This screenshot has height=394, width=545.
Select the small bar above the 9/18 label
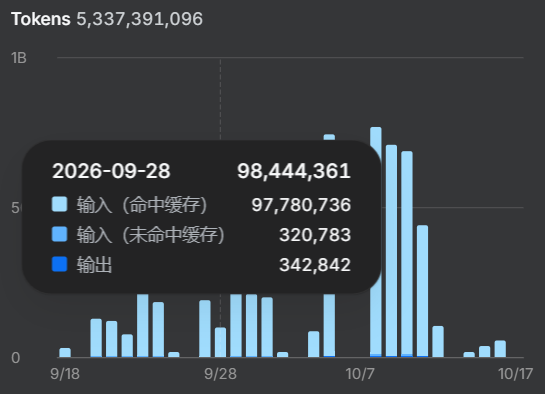(65, 353)
